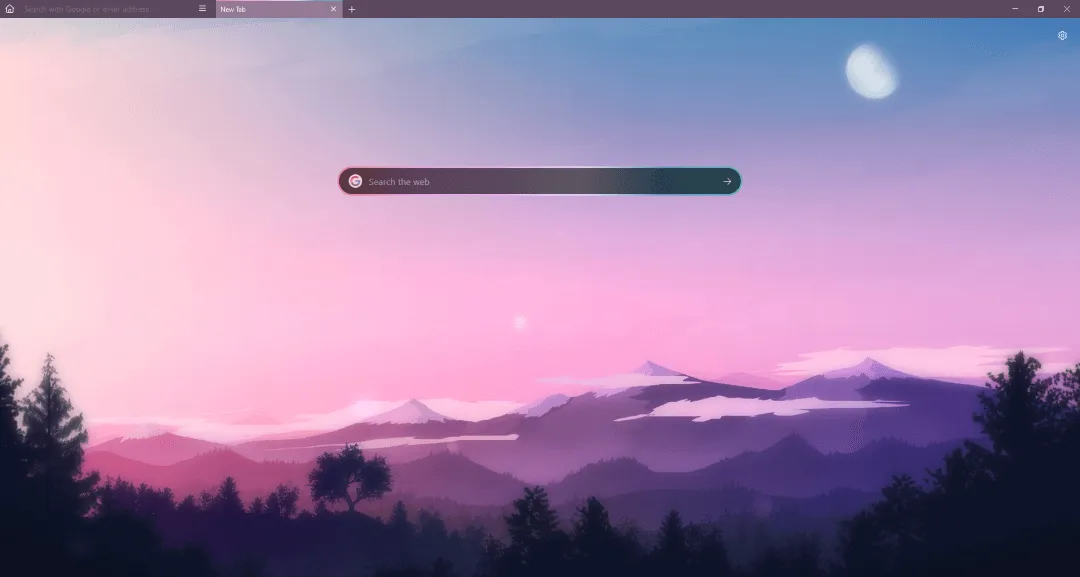Minimize the browser window
The image size is (1080, 577).
1017,8
